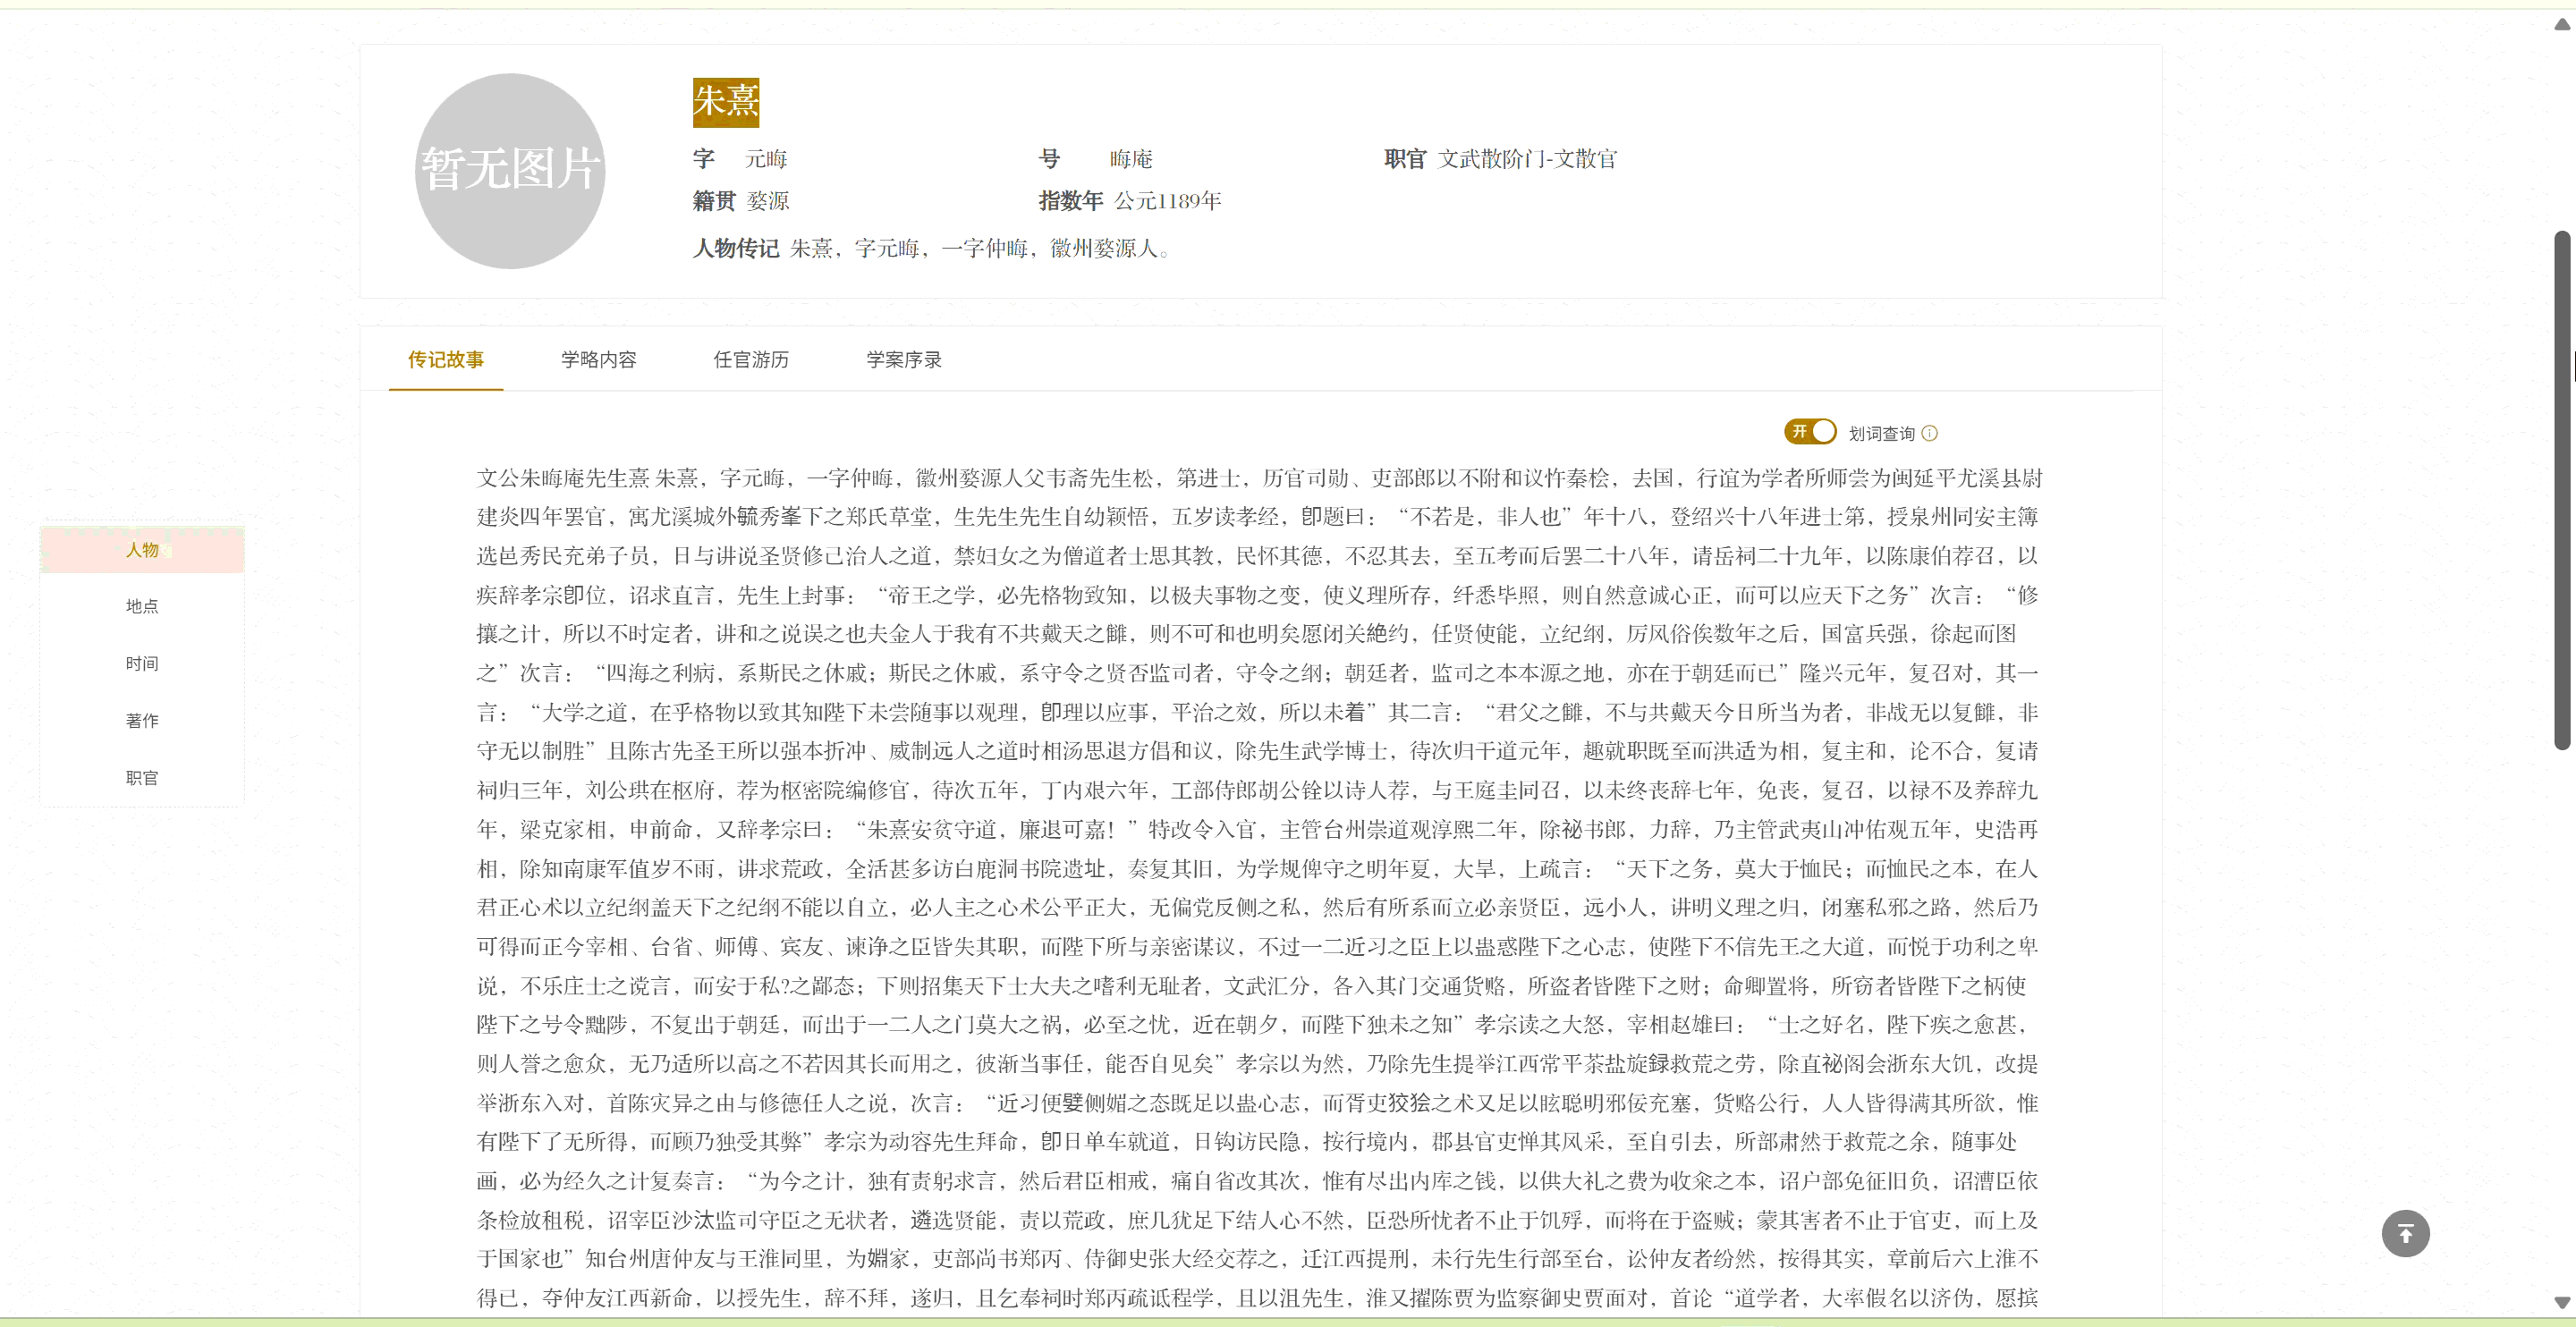Open the 著作 sidebar entry
This screenshot has height=1327, width=2576.
(x=141, y=720)
